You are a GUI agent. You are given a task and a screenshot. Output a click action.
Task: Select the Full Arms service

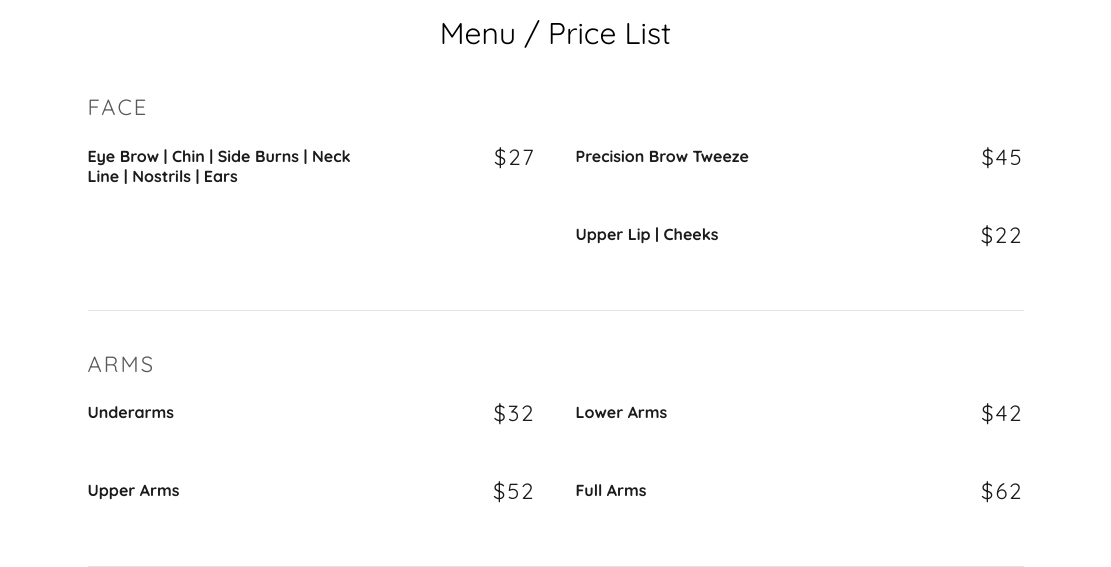pos(610,491)
